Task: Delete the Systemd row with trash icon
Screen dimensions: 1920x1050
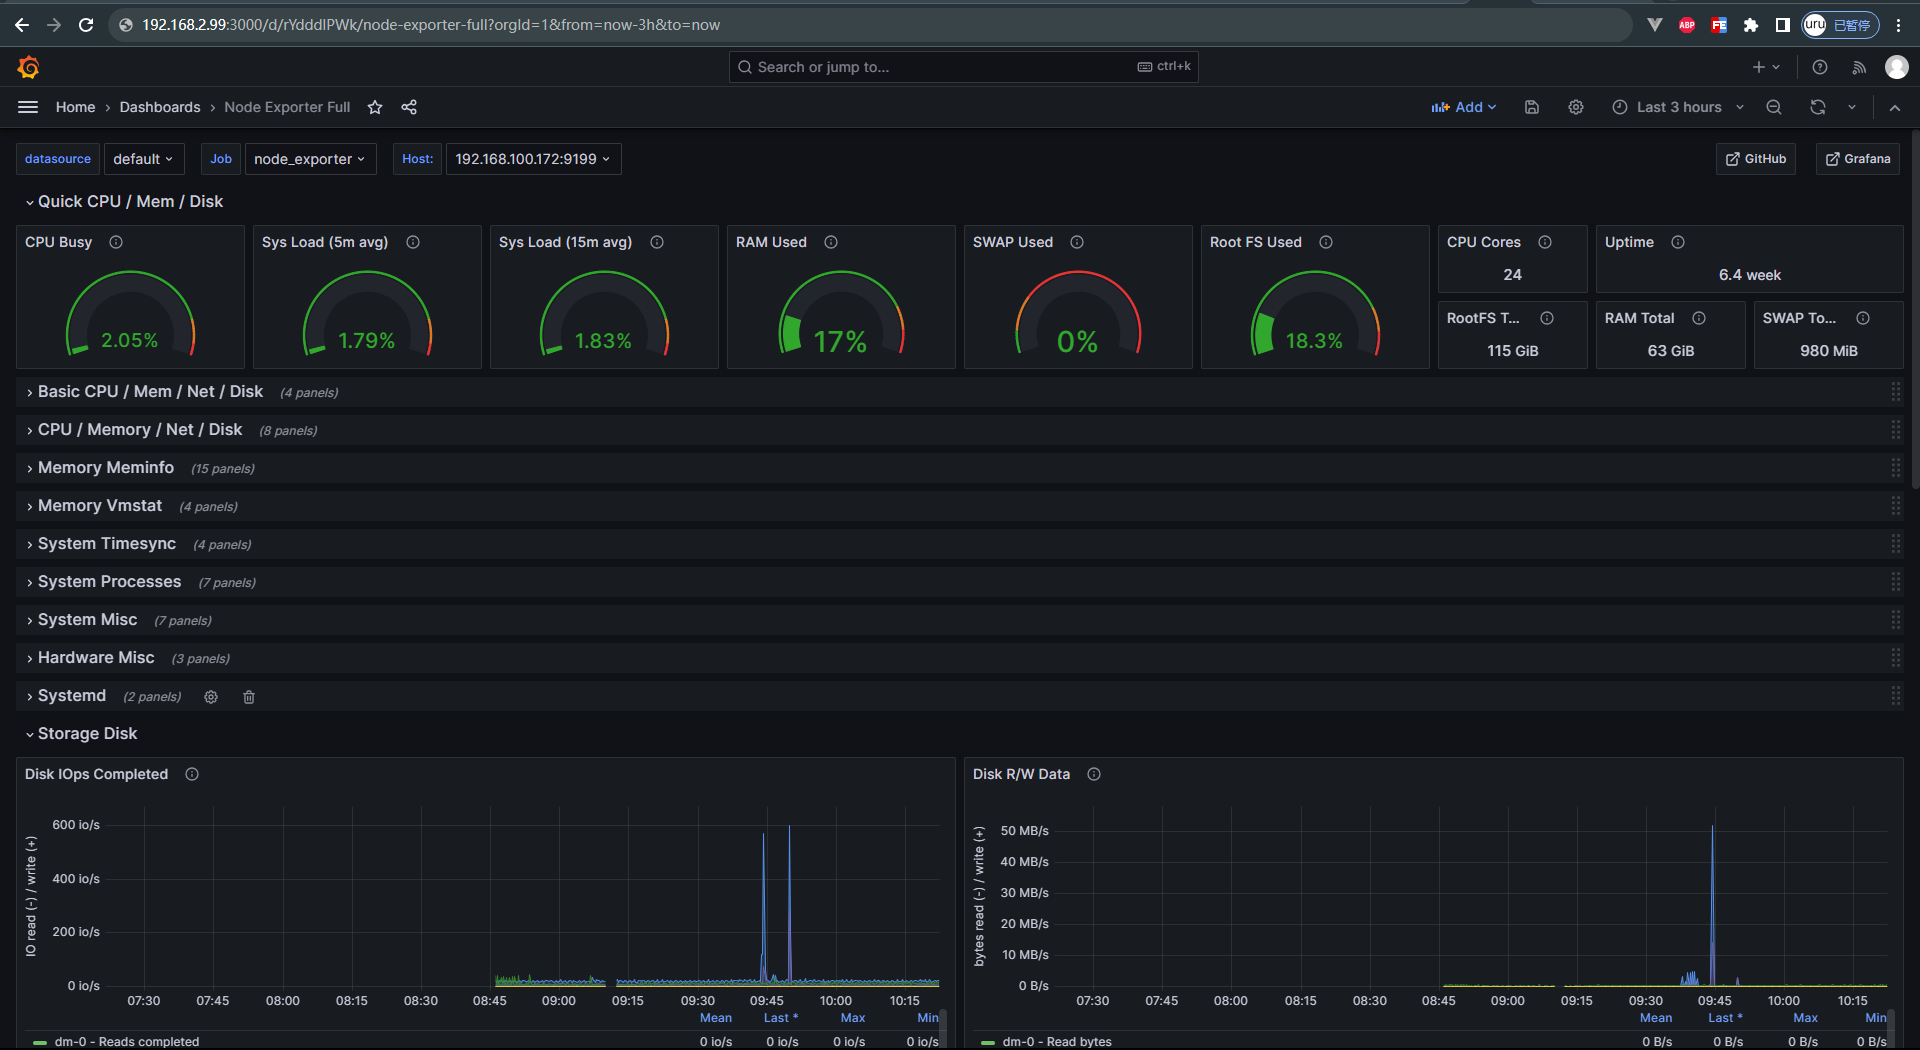Action: [249, 697]
